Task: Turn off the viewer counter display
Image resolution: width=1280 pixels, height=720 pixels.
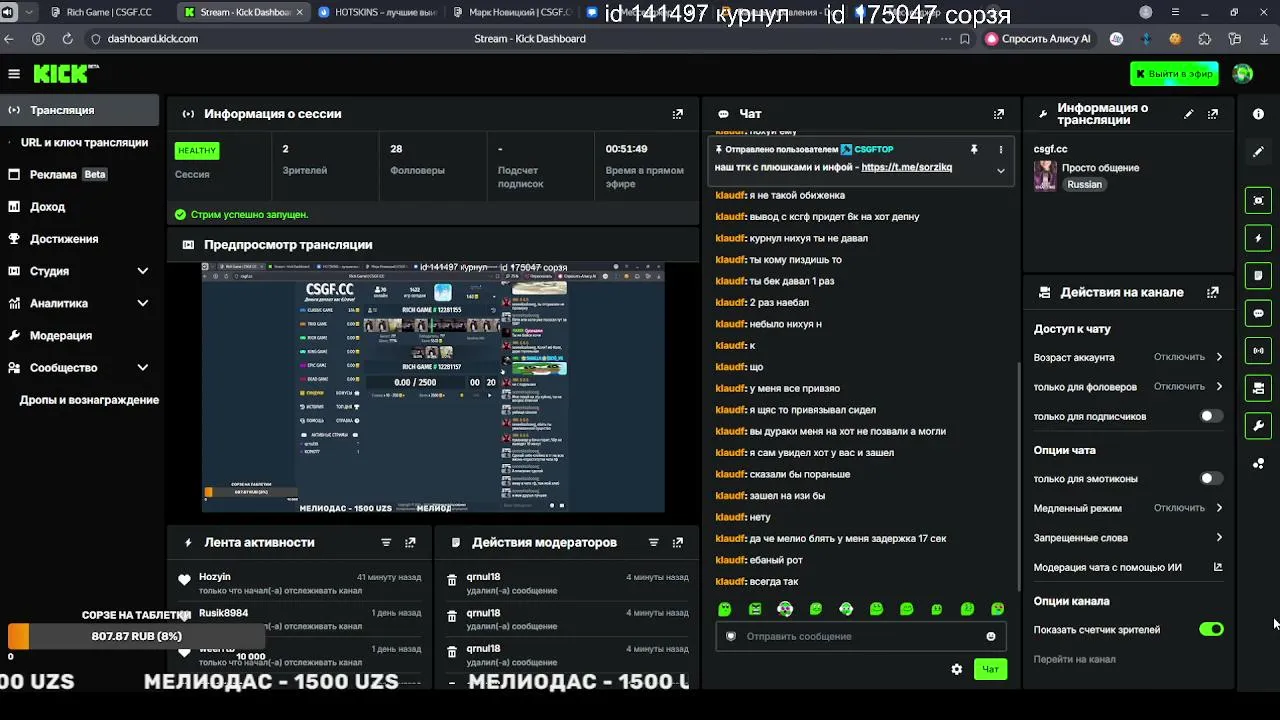Action: (1211, 629)
